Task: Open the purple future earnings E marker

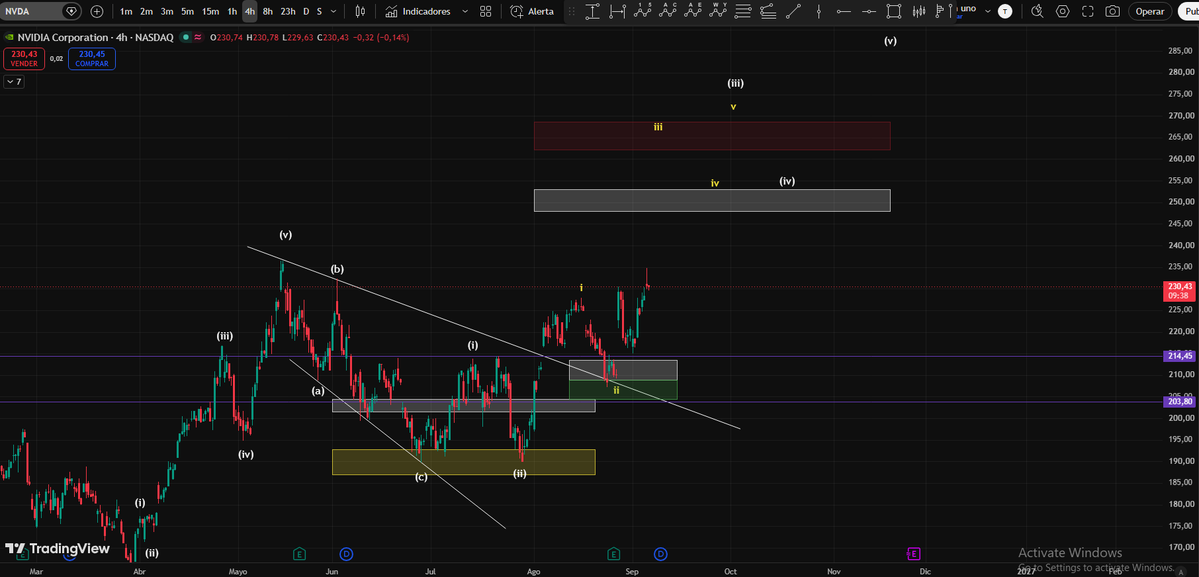Action: tap(914, 553)
